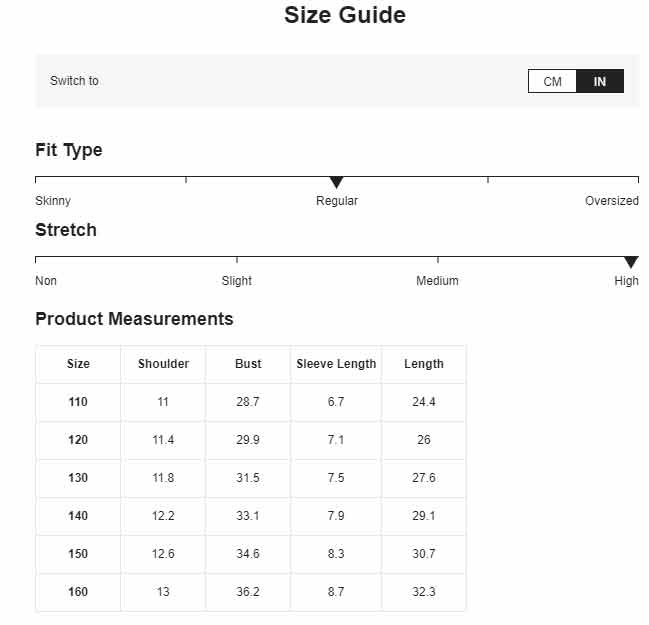Viewport: 649px width, 625px height.
Task: Click the Size Guide heading
Action: (345, 15)
